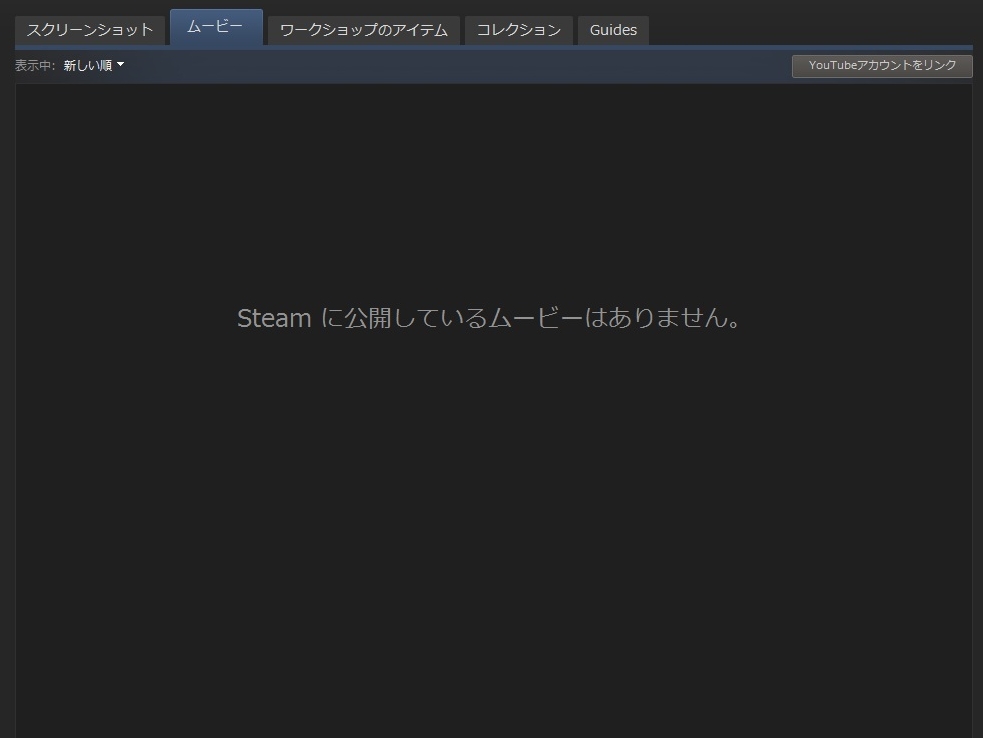983x738 pixels.
Task: Expand the 新しい順 sort dropdown
Action: coord(94,65)
